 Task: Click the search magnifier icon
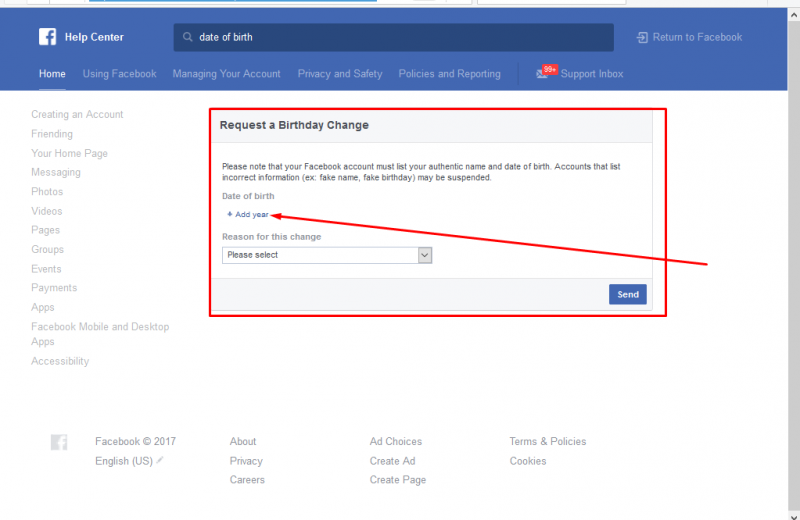(x=188, y=37)
